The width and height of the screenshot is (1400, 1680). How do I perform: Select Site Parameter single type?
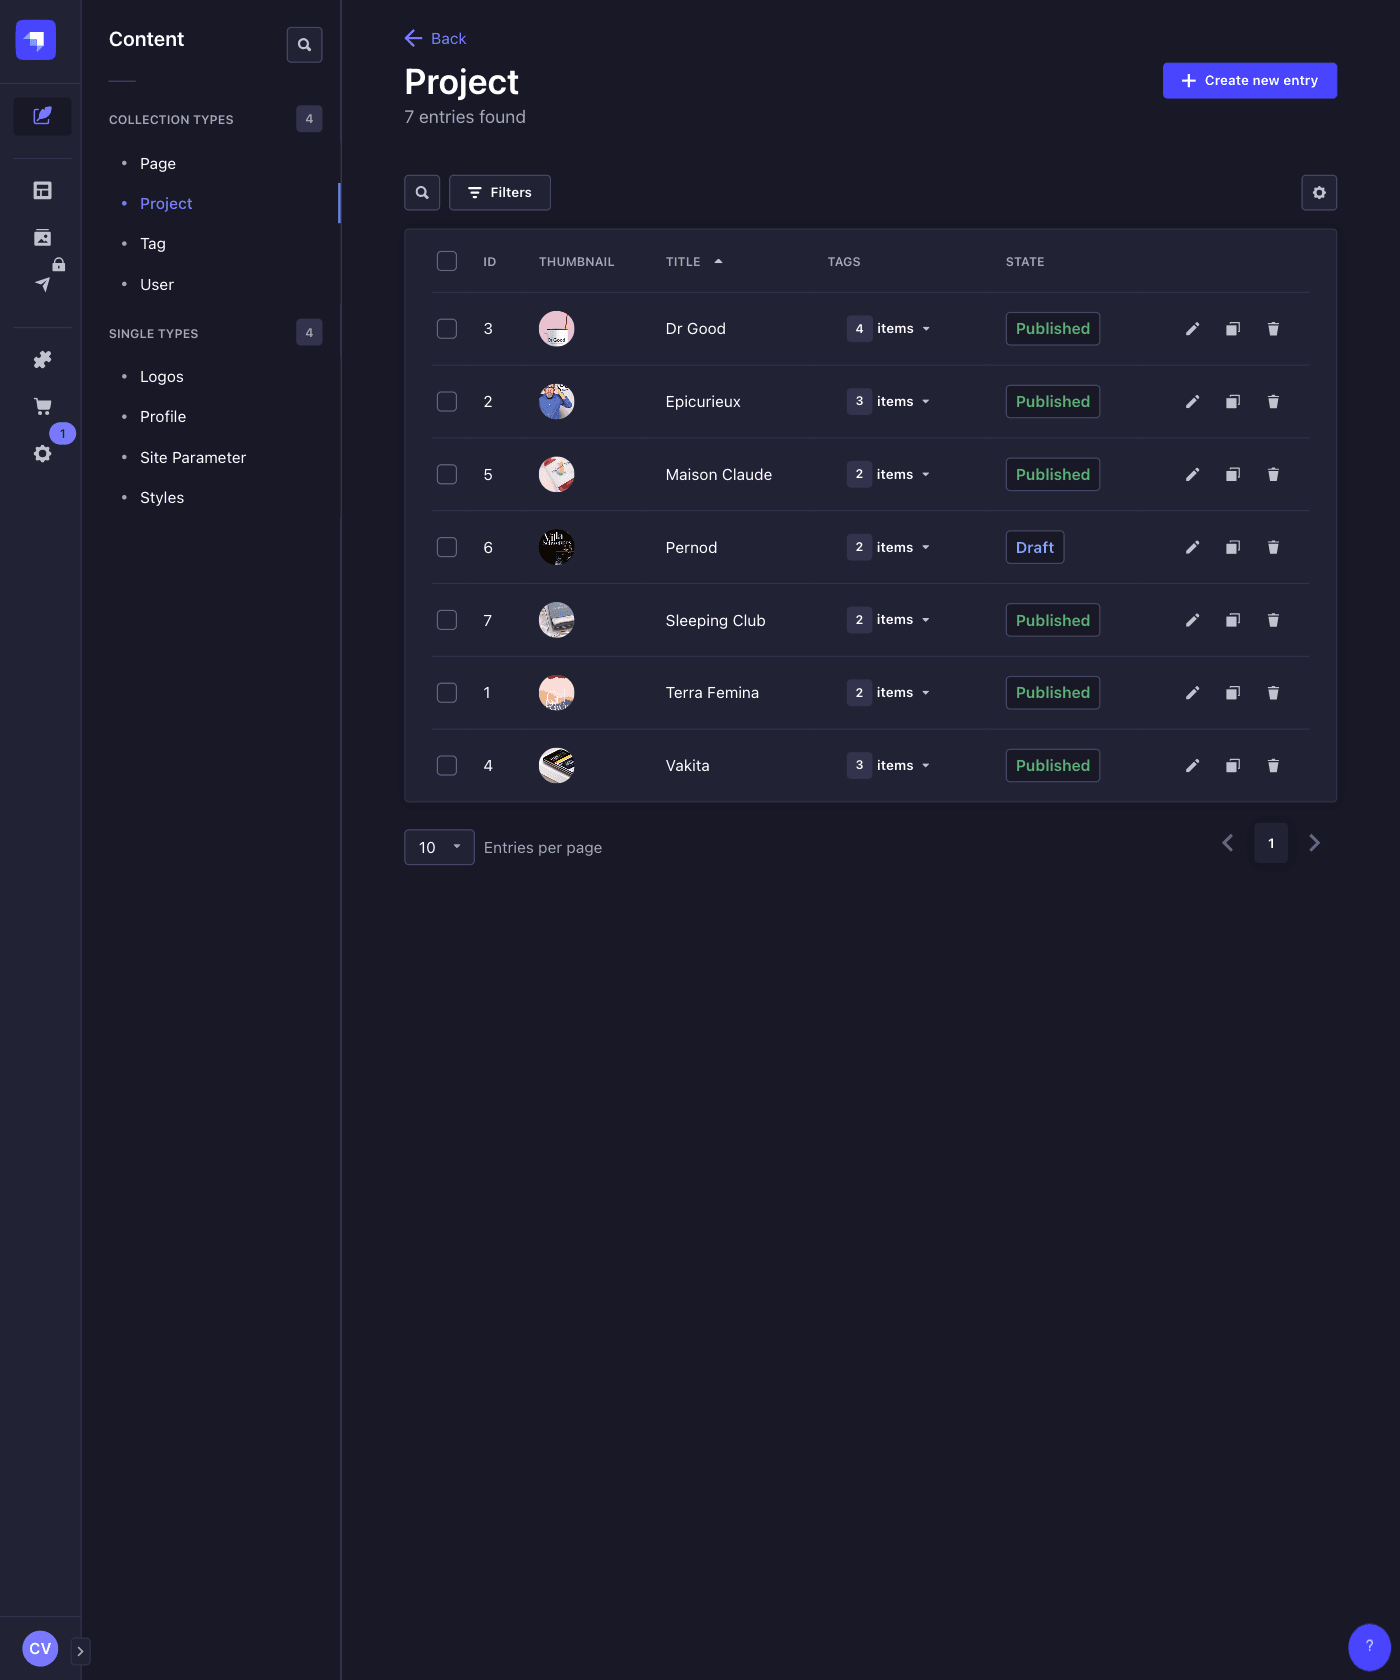click(193, 458)
